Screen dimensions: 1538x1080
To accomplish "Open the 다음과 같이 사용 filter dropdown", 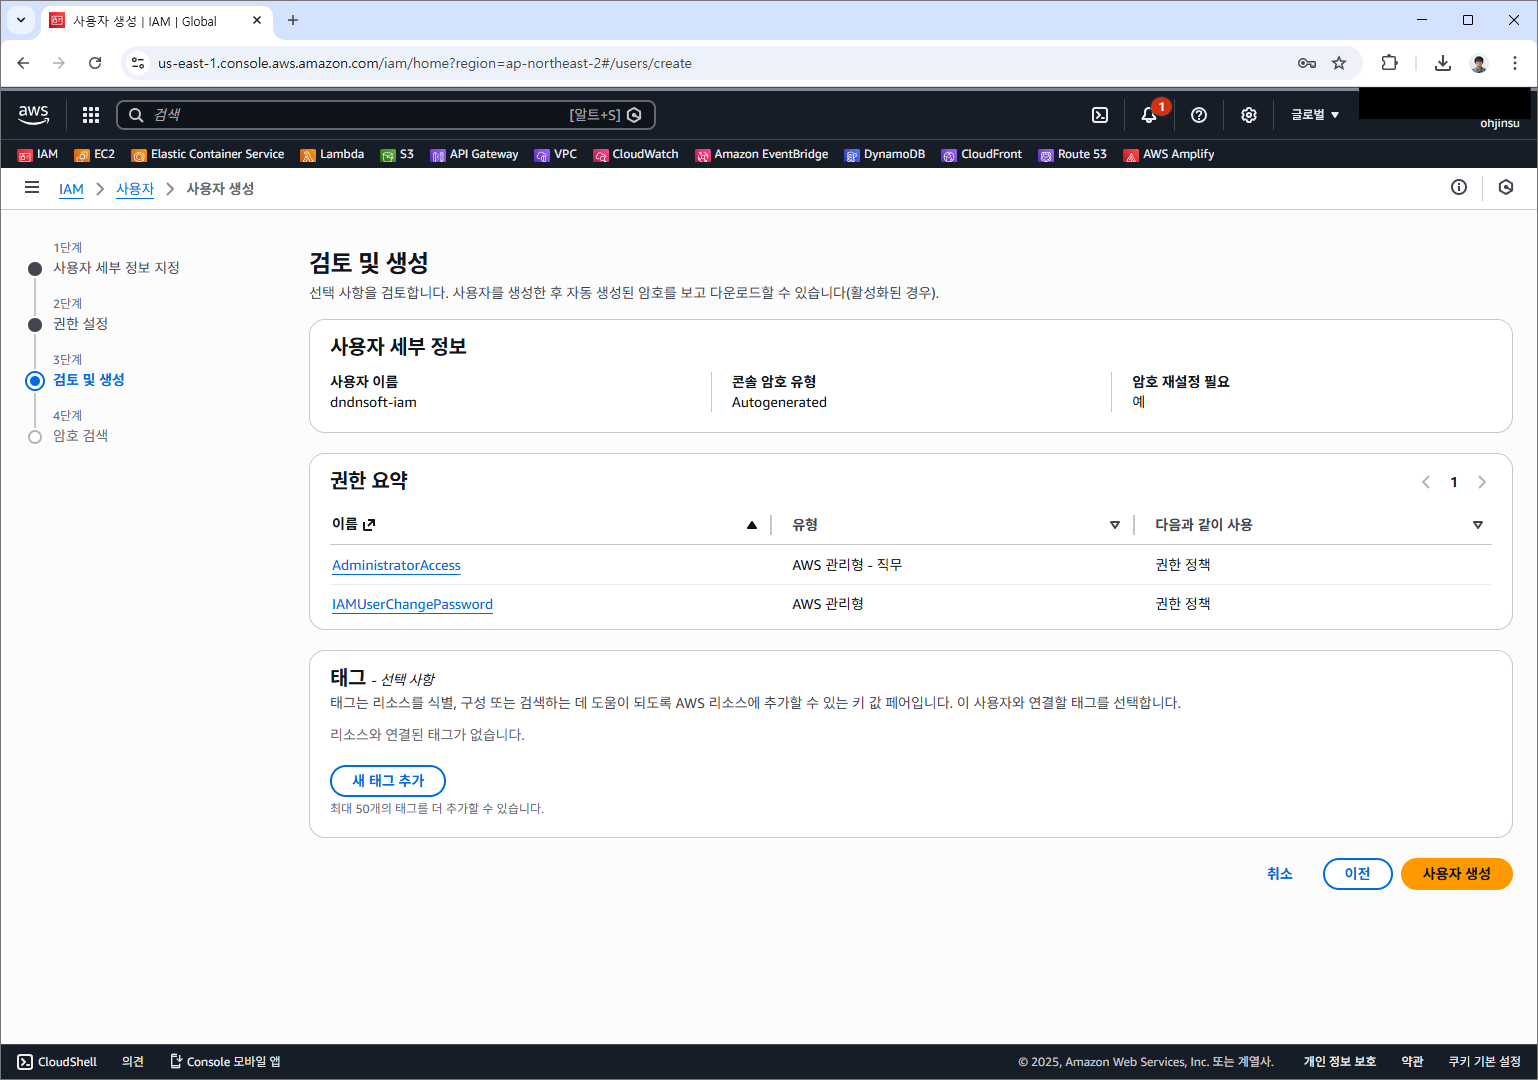I will coord(1477,524).
